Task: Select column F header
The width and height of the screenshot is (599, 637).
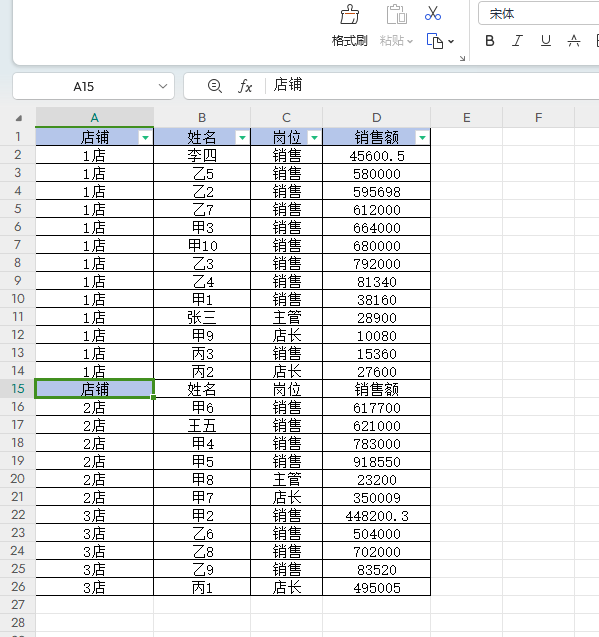Action: [538, 117]
